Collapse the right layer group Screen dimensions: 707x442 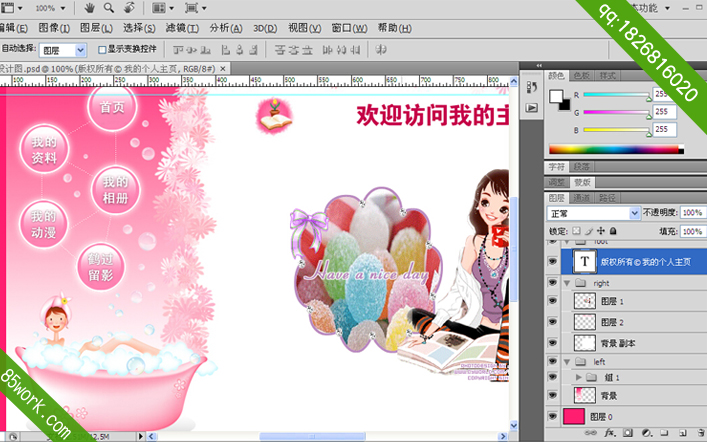(567, 283)
